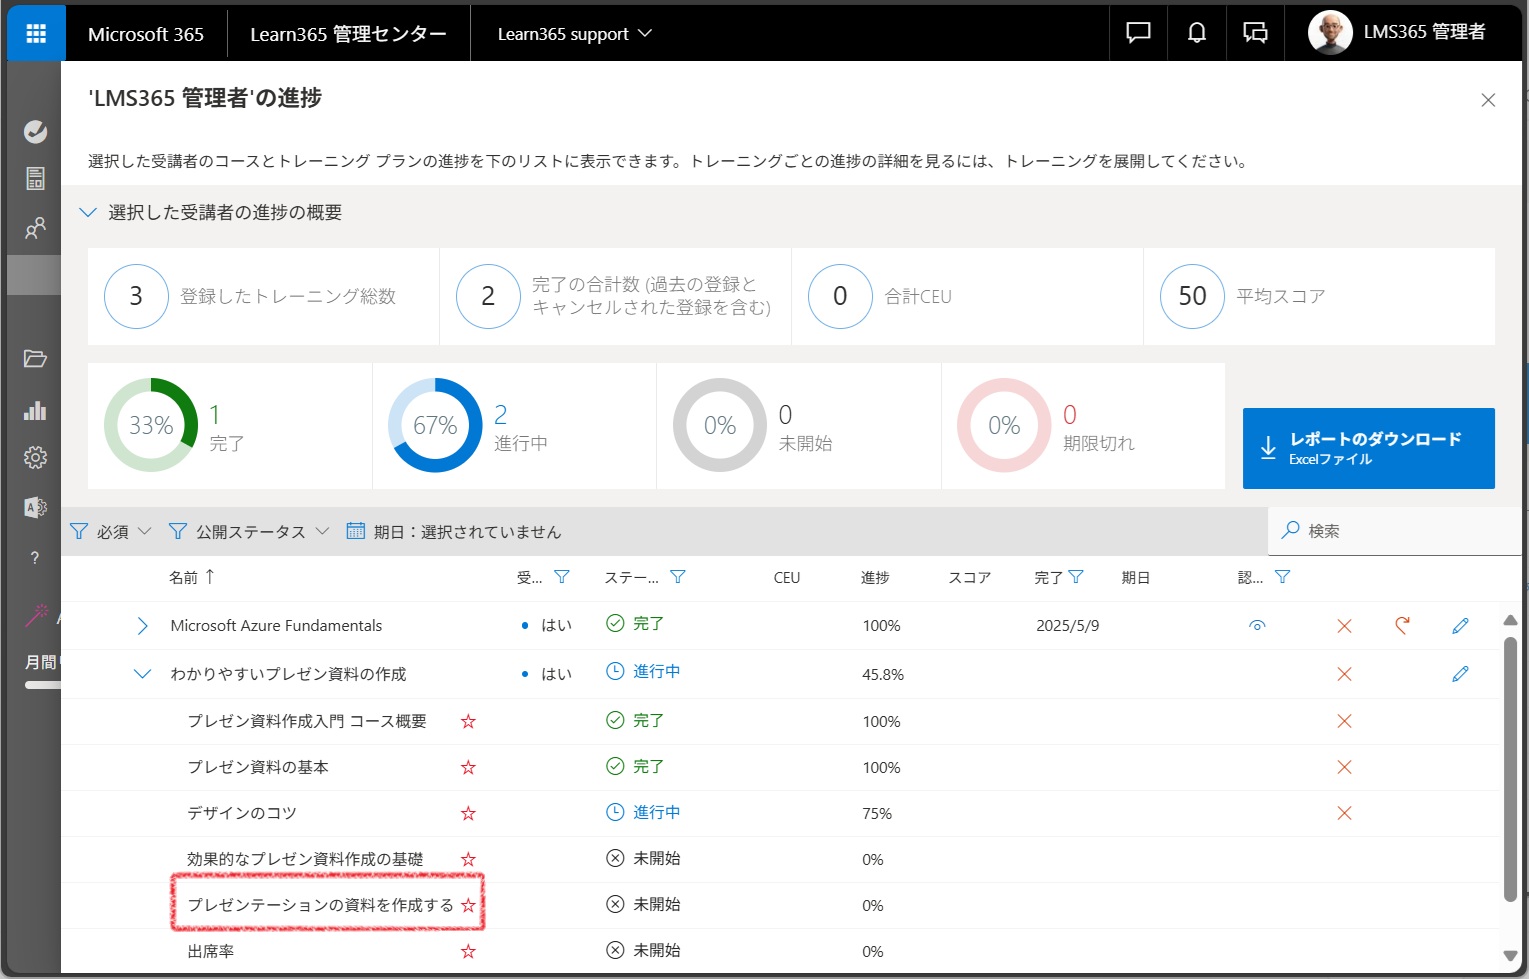Click red X on わかりやすいプレゼン資料の作成 row
Viewport: 1529px width, 979px height.
tap(1344, 674)
